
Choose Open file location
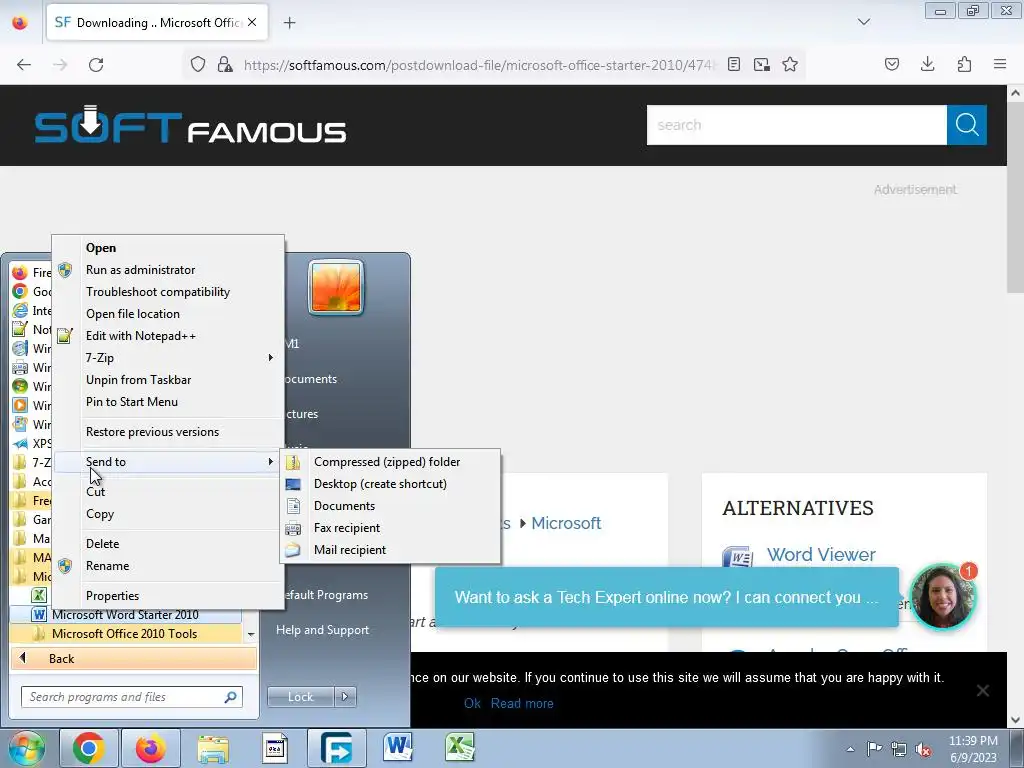(168, 313)
